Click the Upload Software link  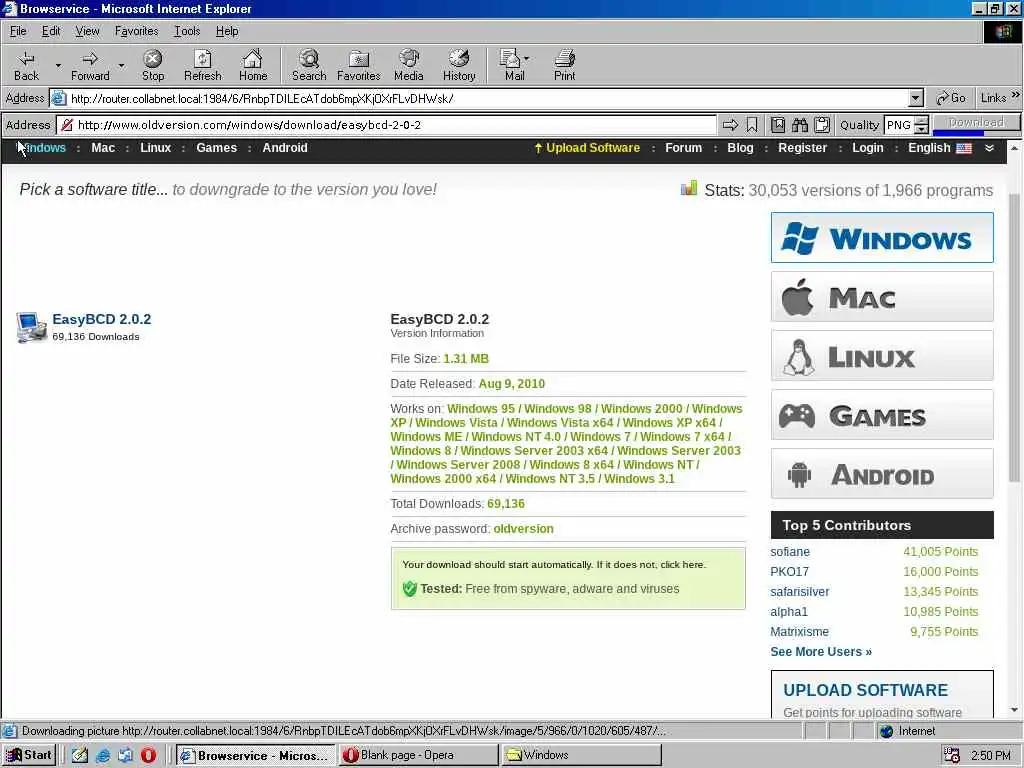click(587, 148)
